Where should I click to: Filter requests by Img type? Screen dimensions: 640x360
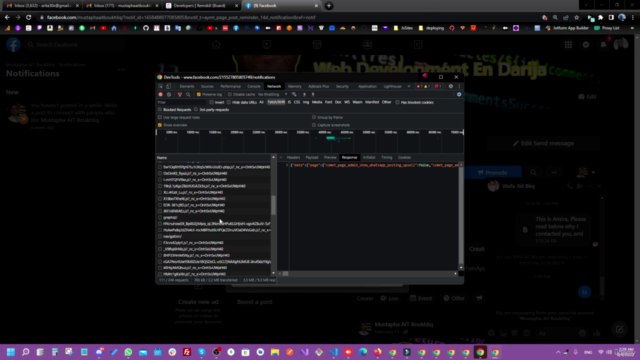pos(306,102)
